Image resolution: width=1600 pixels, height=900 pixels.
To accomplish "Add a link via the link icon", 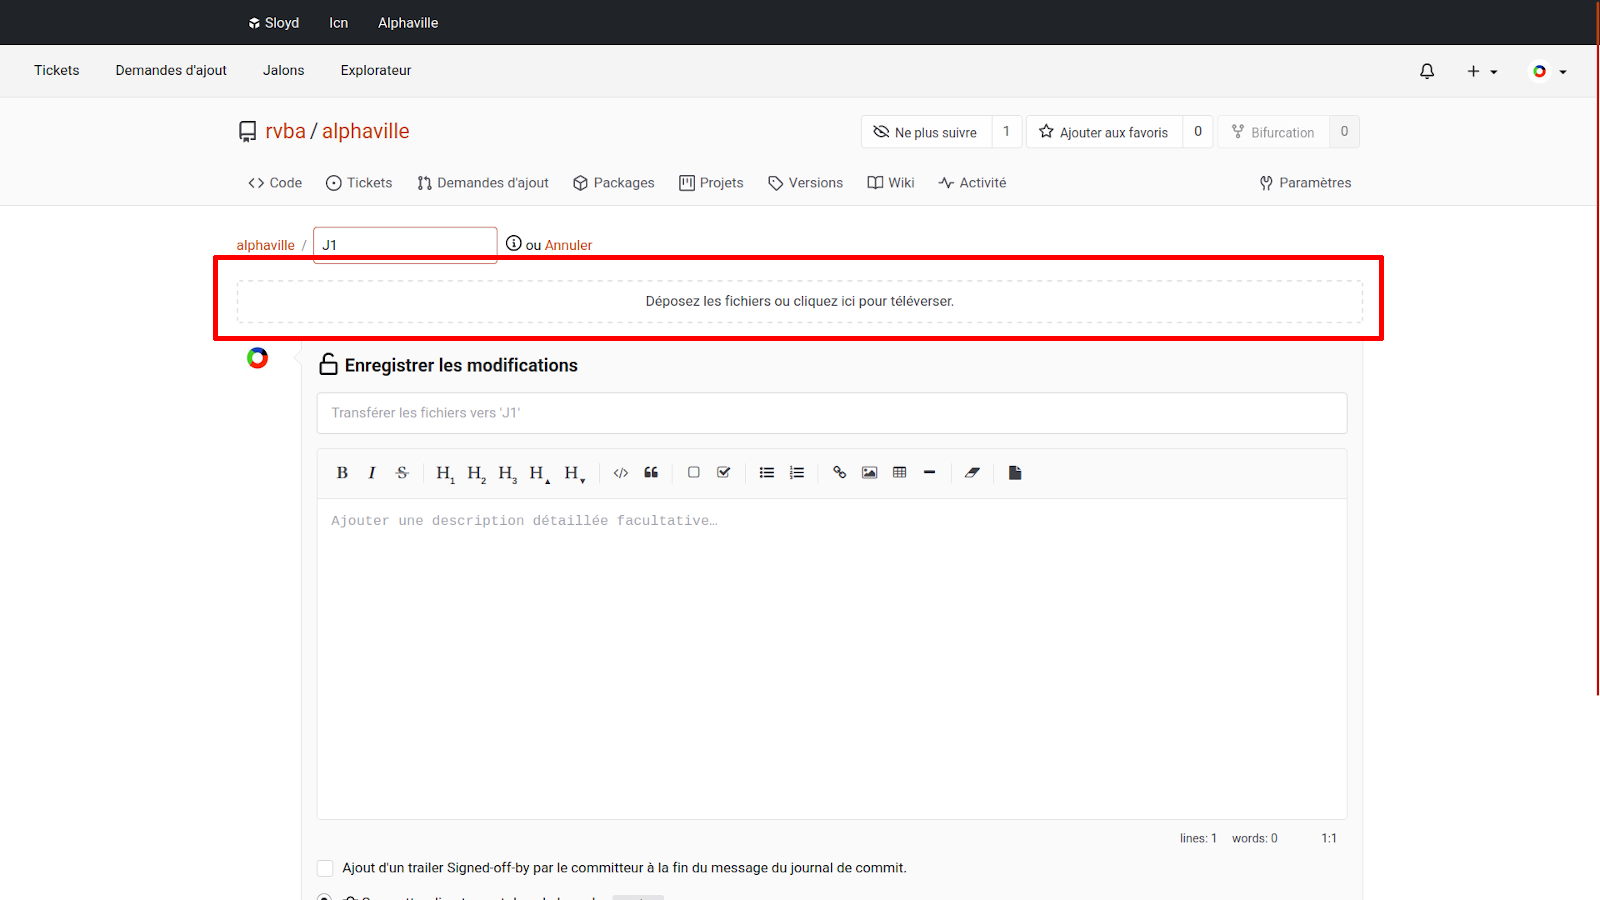I will pos(840,473).
